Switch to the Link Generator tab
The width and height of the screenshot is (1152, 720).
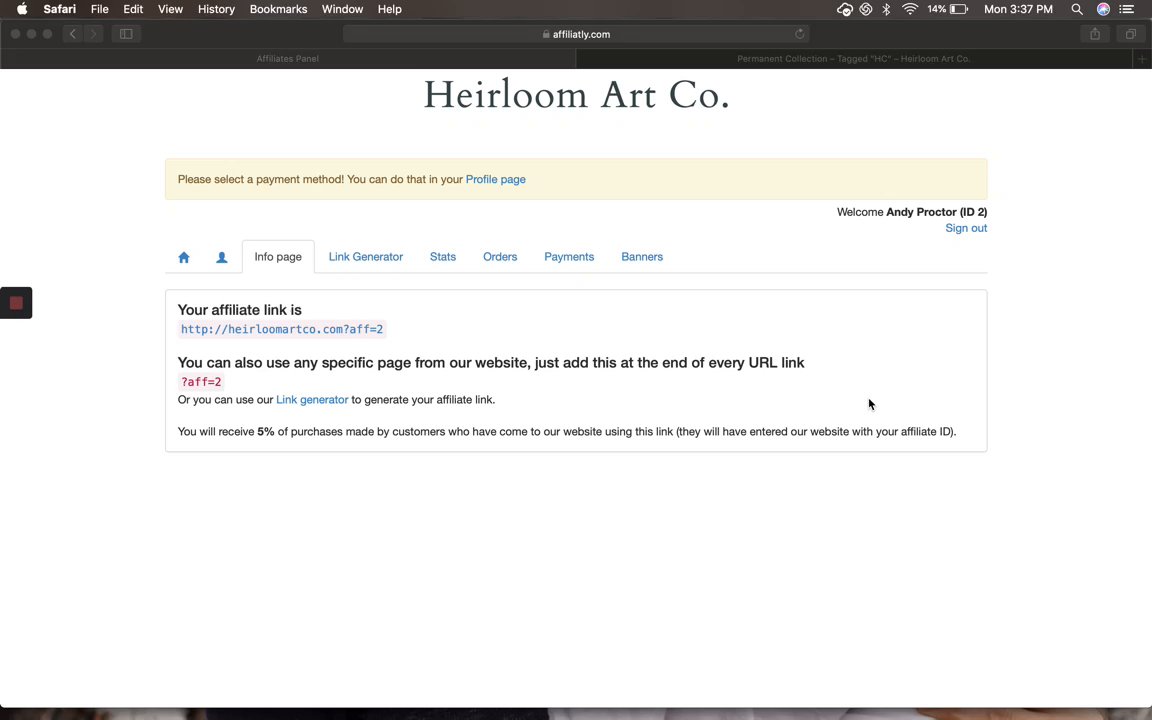pos(365,256)
